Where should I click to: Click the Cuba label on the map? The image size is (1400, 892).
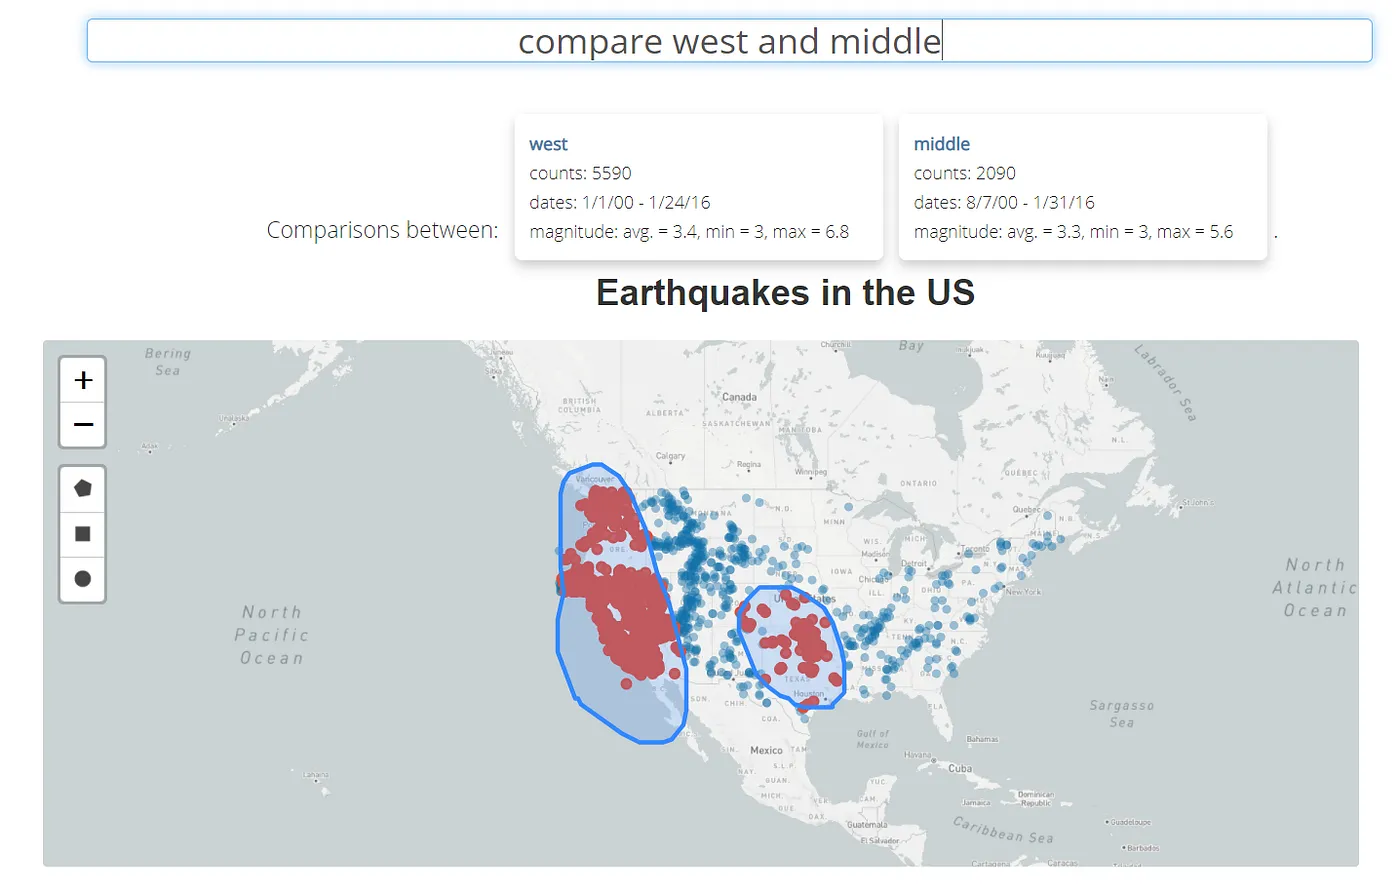click(x=960, y=769)
